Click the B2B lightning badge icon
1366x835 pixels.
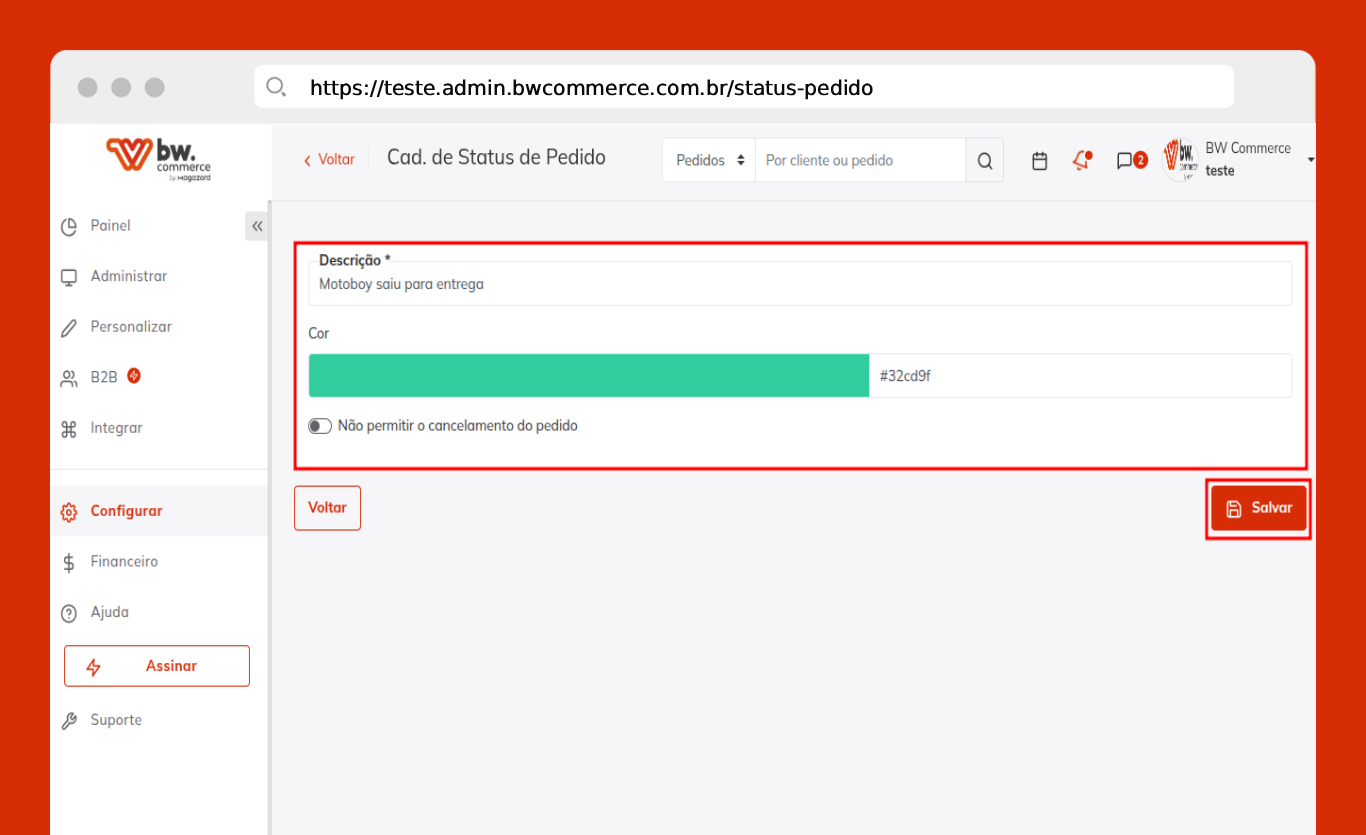pyautogui.click(x=134, y=376)
